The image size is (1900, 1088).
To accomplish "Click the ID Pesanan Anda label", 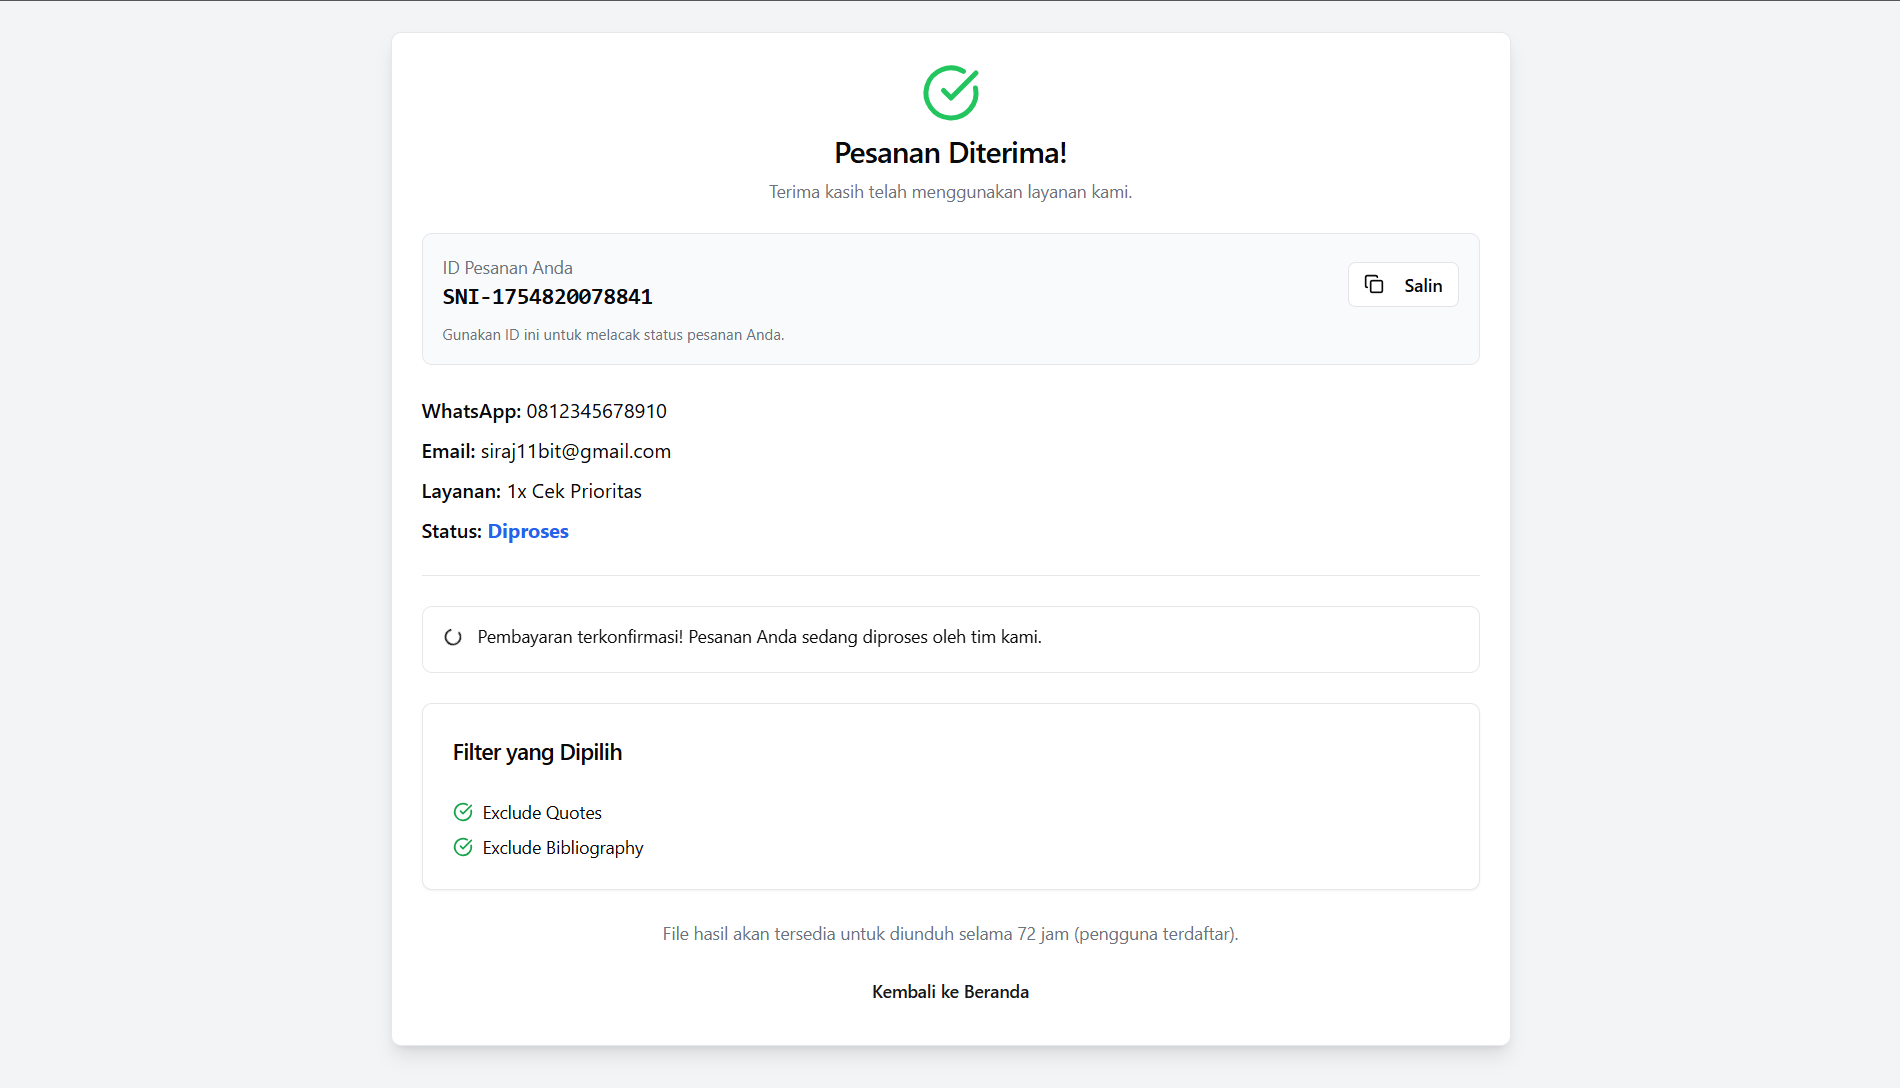I will tap(507, 268).
